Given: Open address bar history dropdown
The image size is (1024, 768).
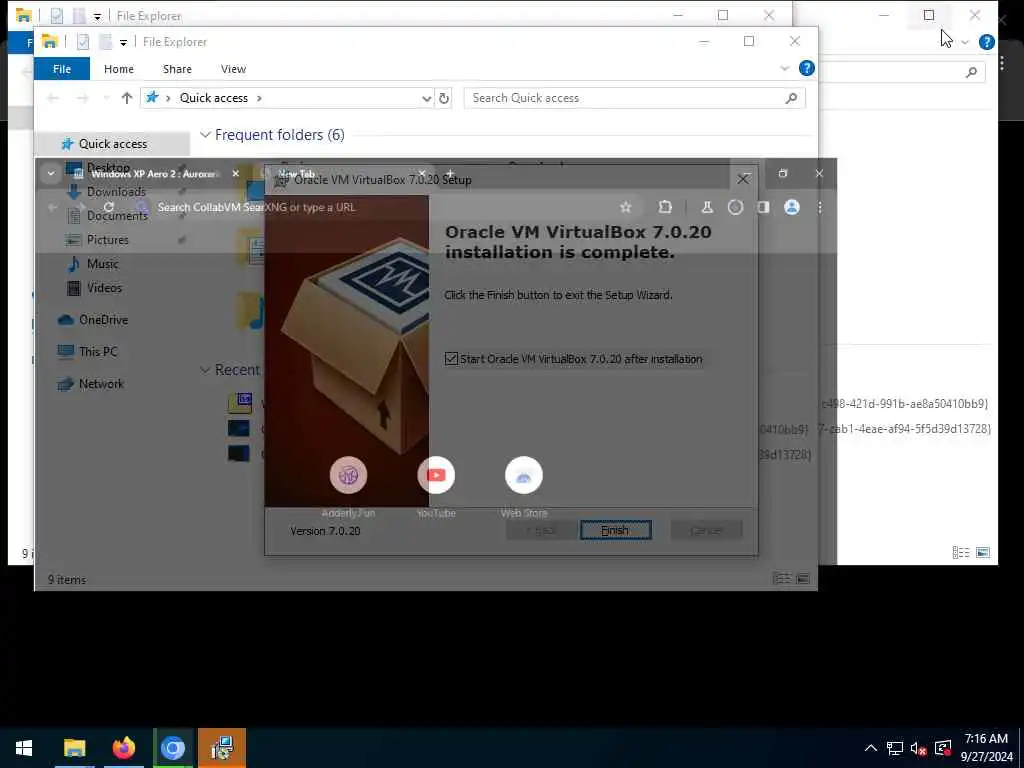Looking at the screenshot, I should (426, 98).
